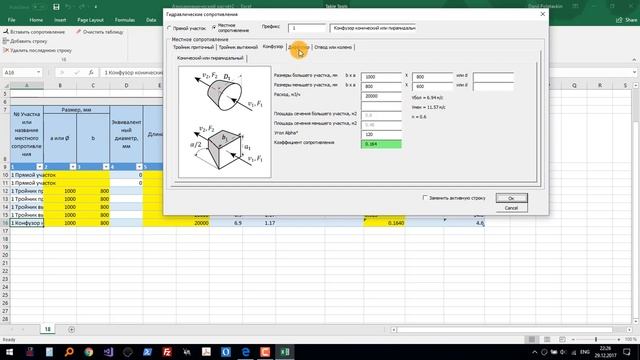Image resolution: width=640 pixels, height=360 pixels.
Task: Click the Префикс input field containing 1
Action: click(307, 28)
